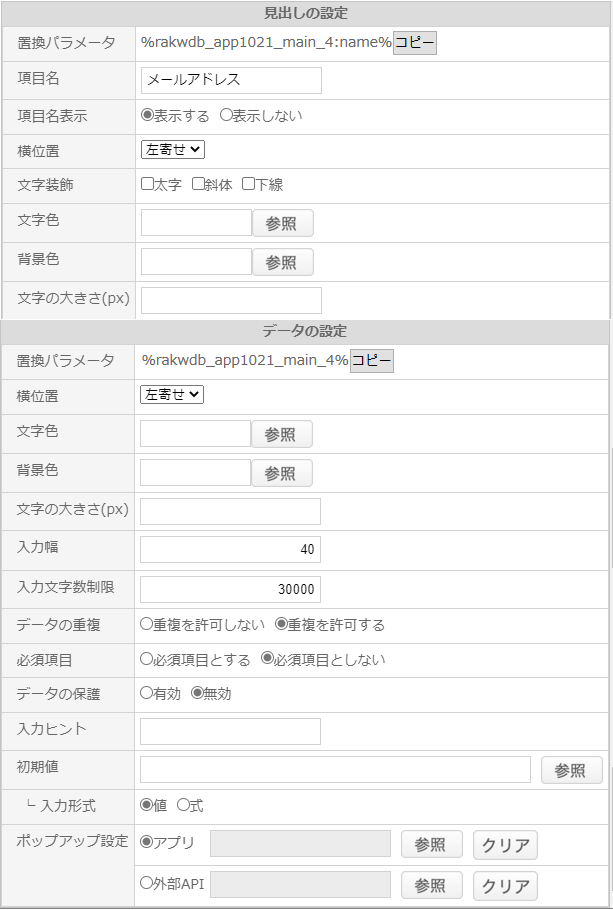Image resolution: width=613 pixels, height=910 pixels.
Task: Click the 項目名 field containing メールアドレス
Action: [231, 80]
